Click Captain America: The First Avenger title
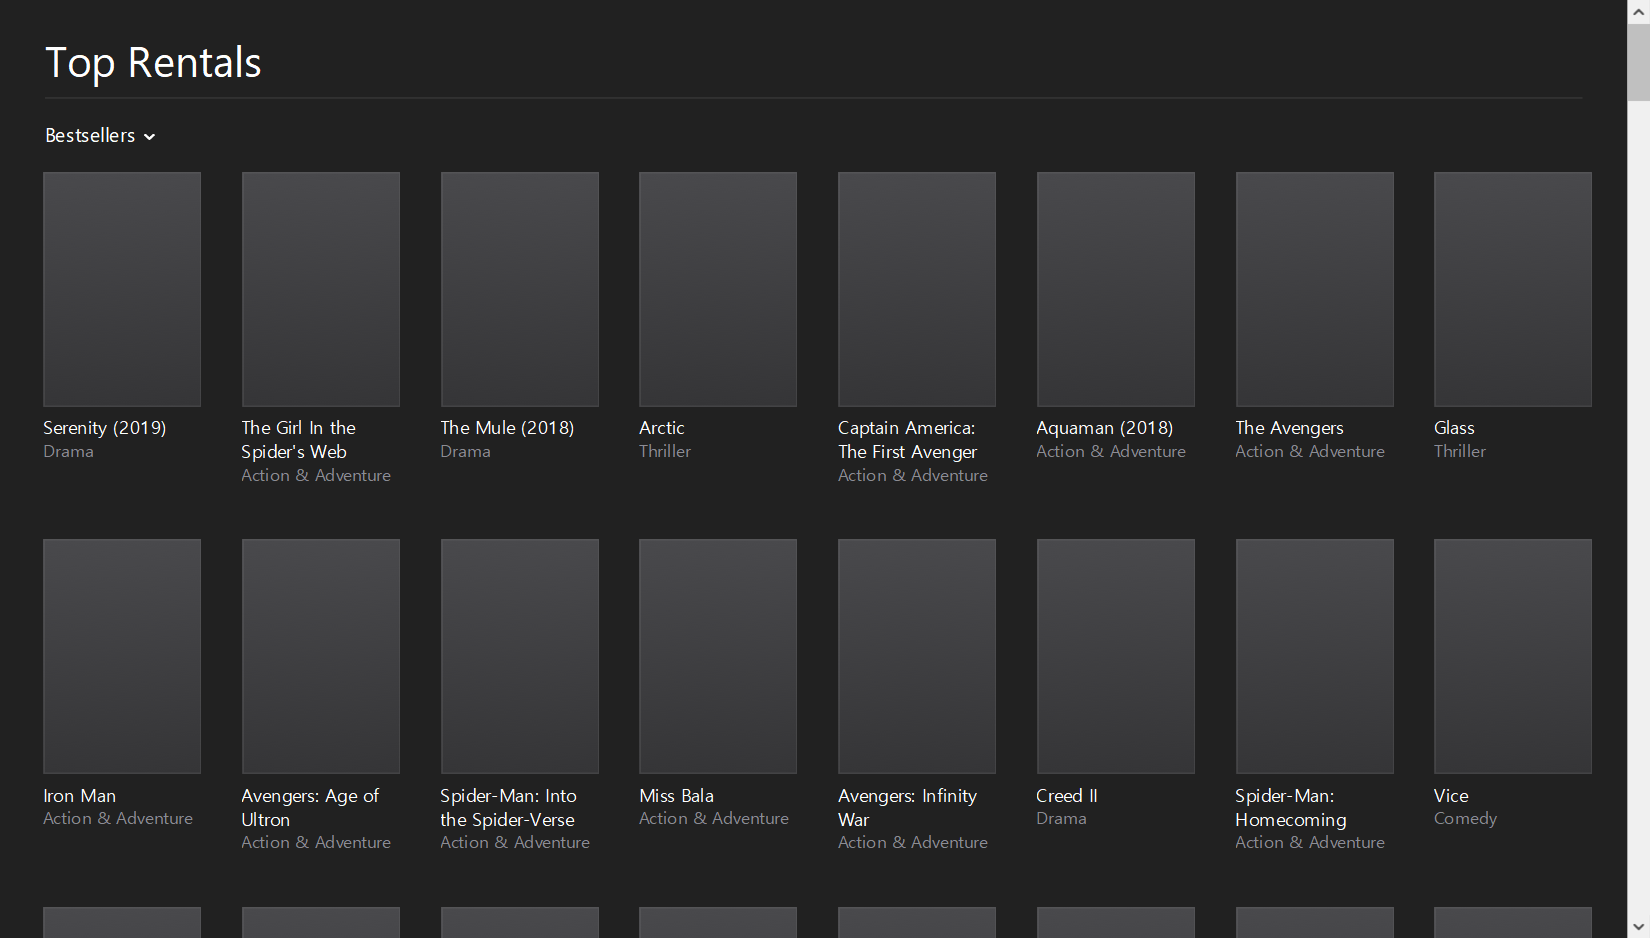This screenshot has height=938, width=1650. click(907, 440)
